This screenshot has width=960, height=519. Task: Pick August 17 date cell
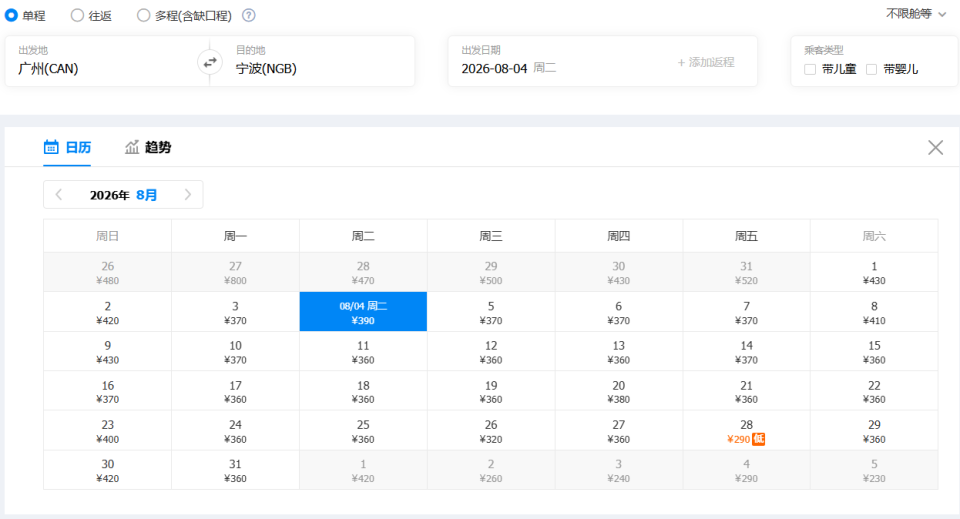[x=235, y=392]
